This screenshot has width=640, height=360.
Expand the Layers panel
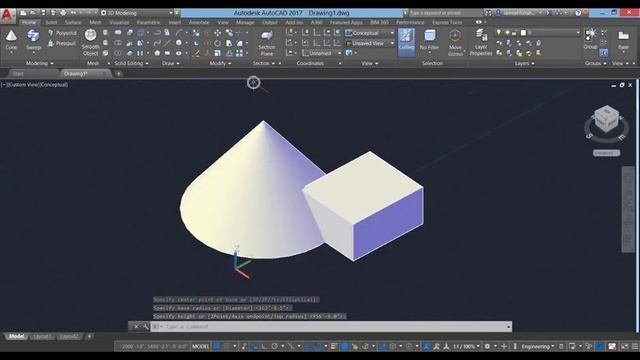tap(524, 63)
